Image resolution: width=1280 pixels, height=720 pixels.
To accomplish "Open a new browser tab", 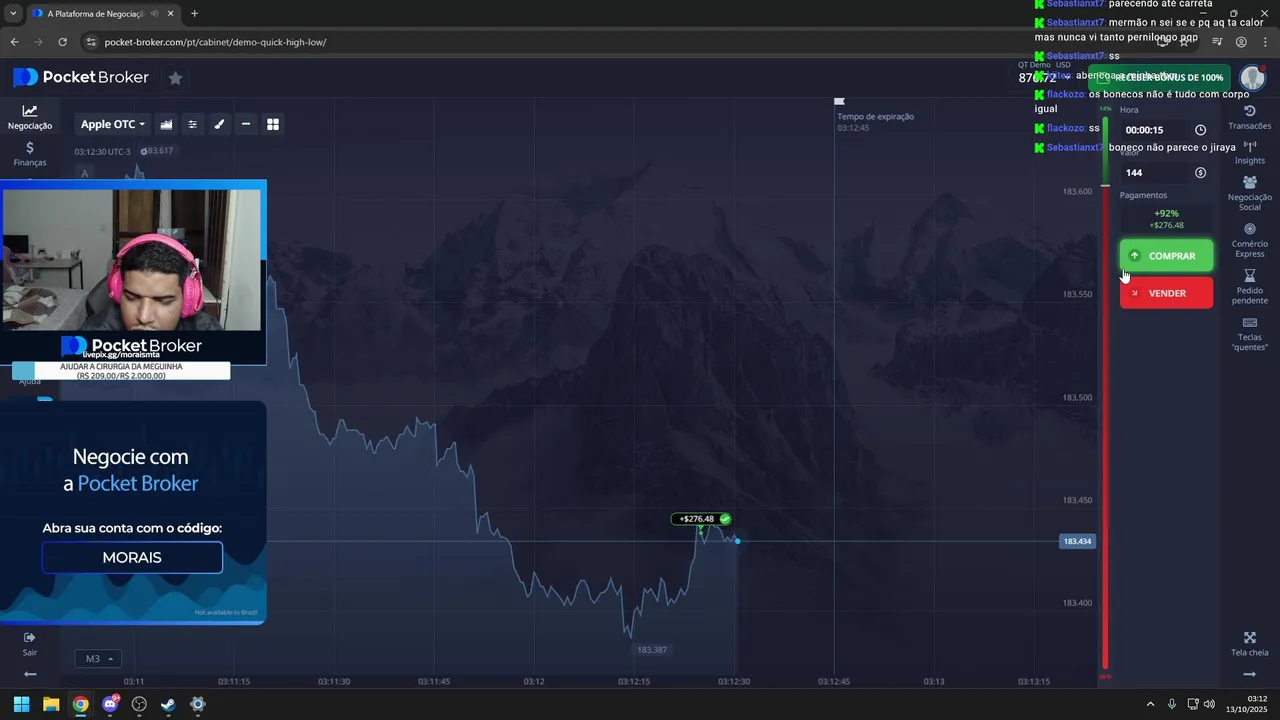I will [194, 14].
